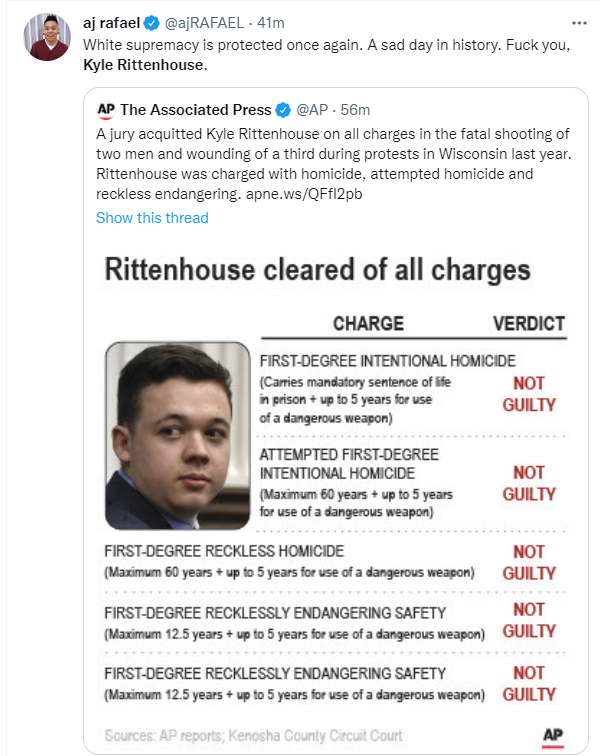
Task: Open the @ajRAFAEL handle
Action: pyautogui.click(x=204, y=23)
